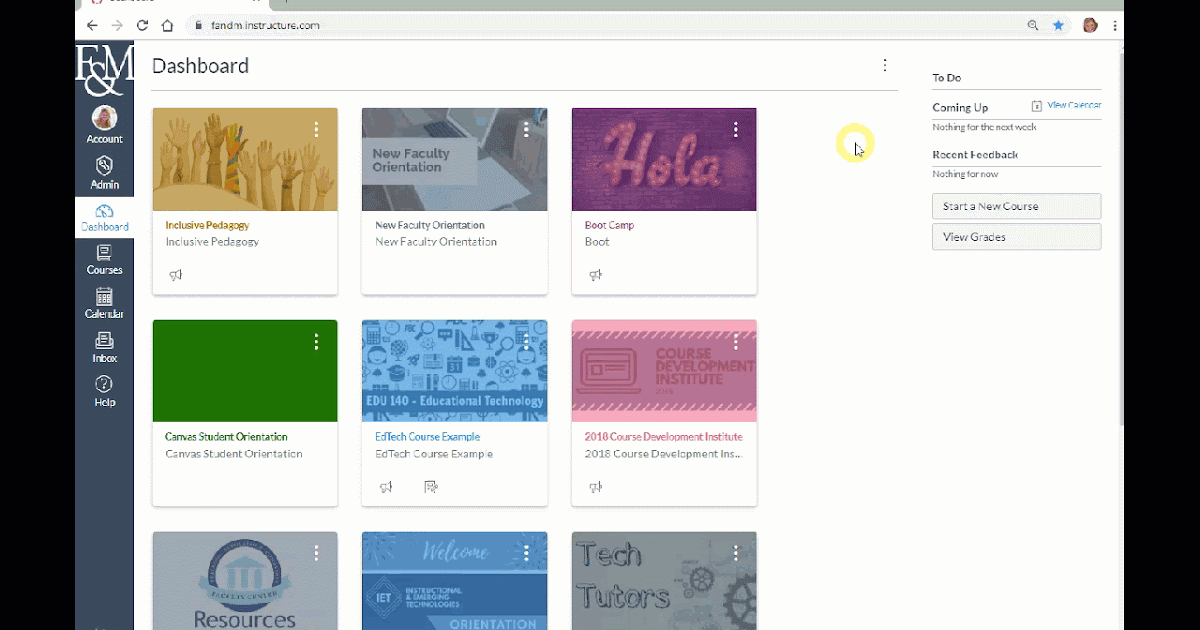The height and width of the screenshot is (630, 1200).
Task: Open View Calendar link
Action: click(1074, 105)
